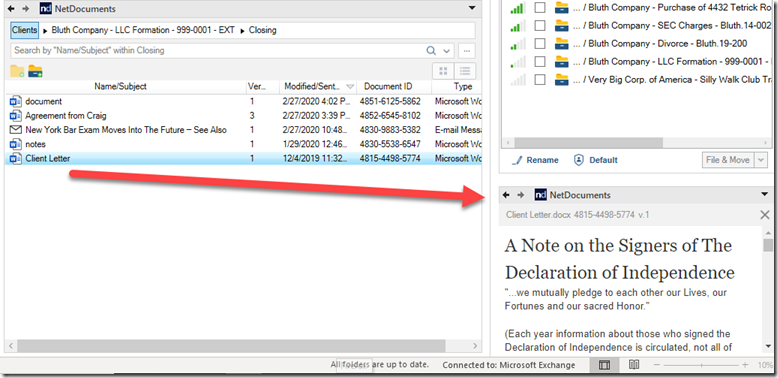Go back in preview NetDocuments pane
This screenshot has height=378, width=778.
(x=506, y=195)
